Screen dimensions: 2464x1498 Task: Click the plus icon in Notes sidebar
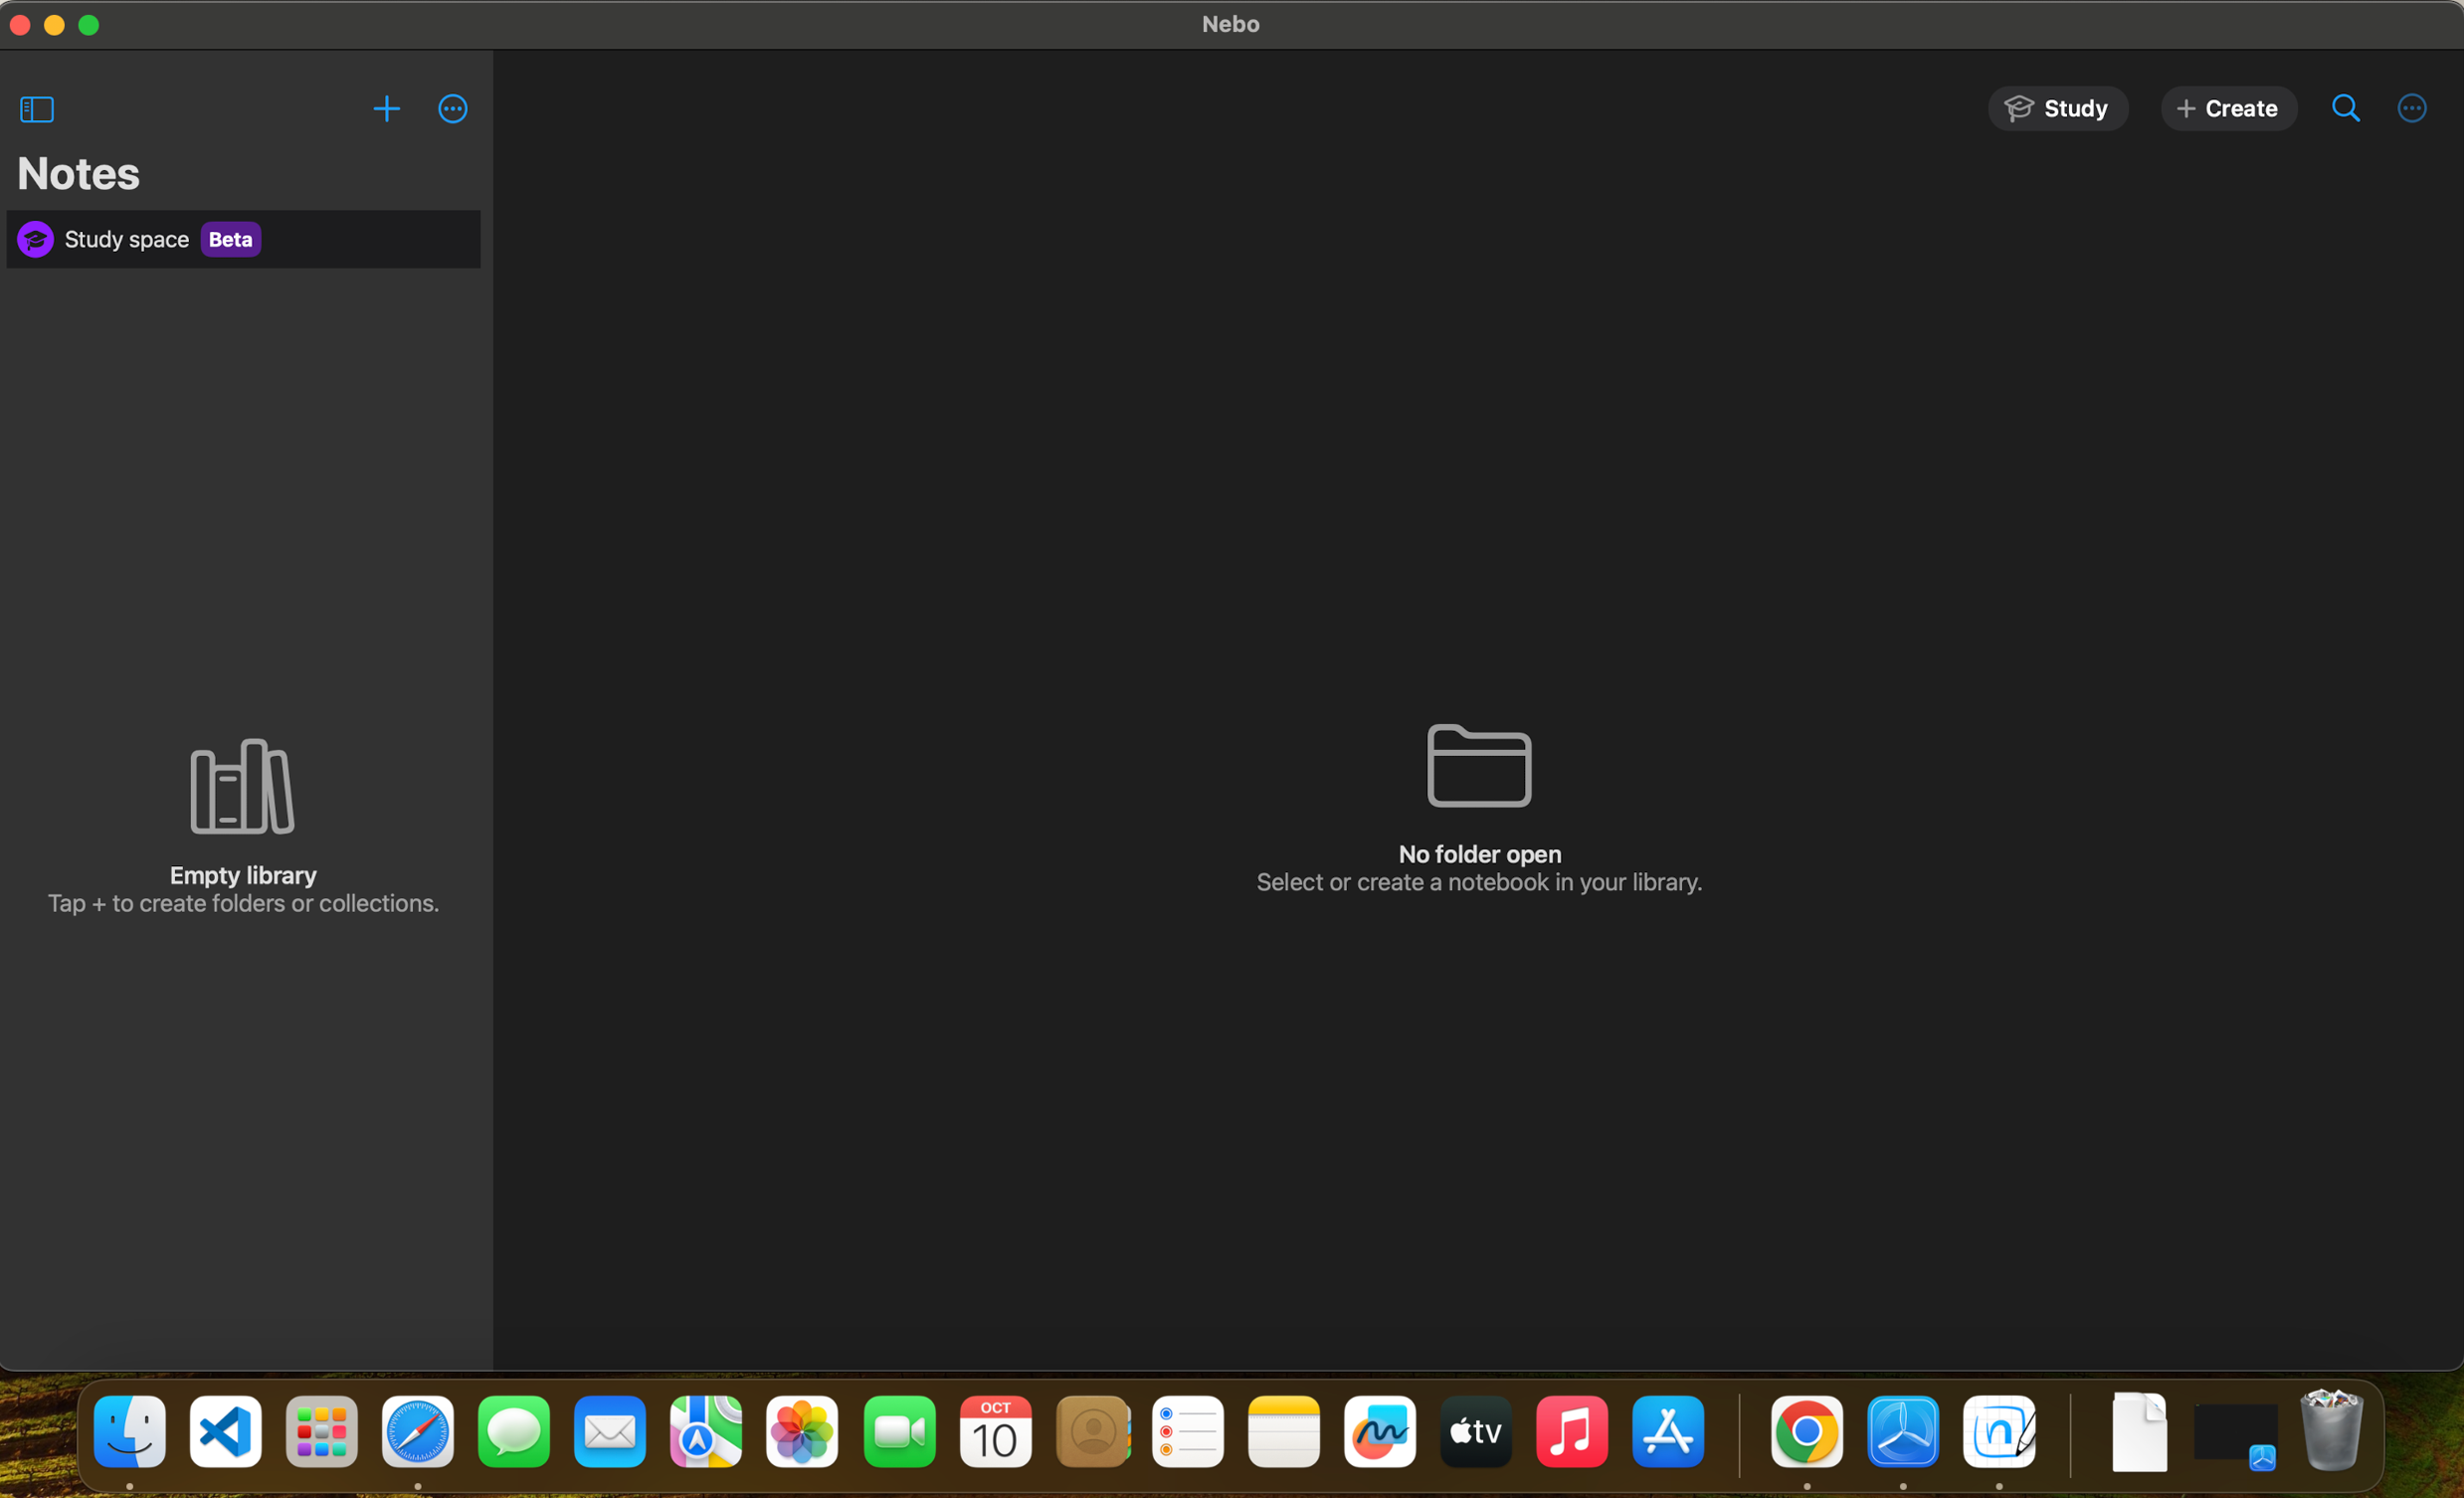386,109
